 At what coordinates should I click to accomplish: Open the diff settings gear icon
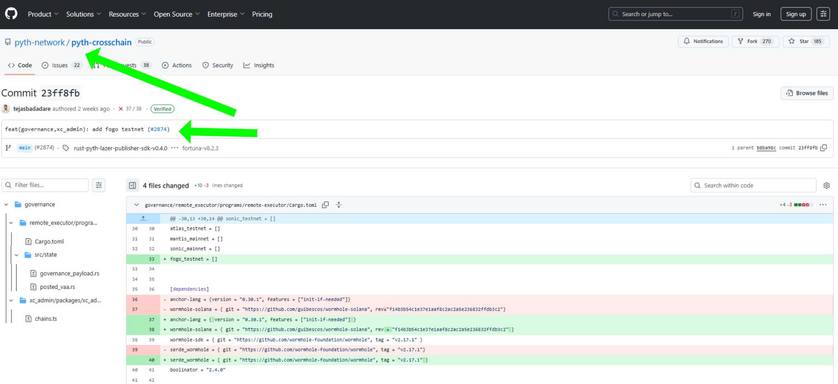826,185
